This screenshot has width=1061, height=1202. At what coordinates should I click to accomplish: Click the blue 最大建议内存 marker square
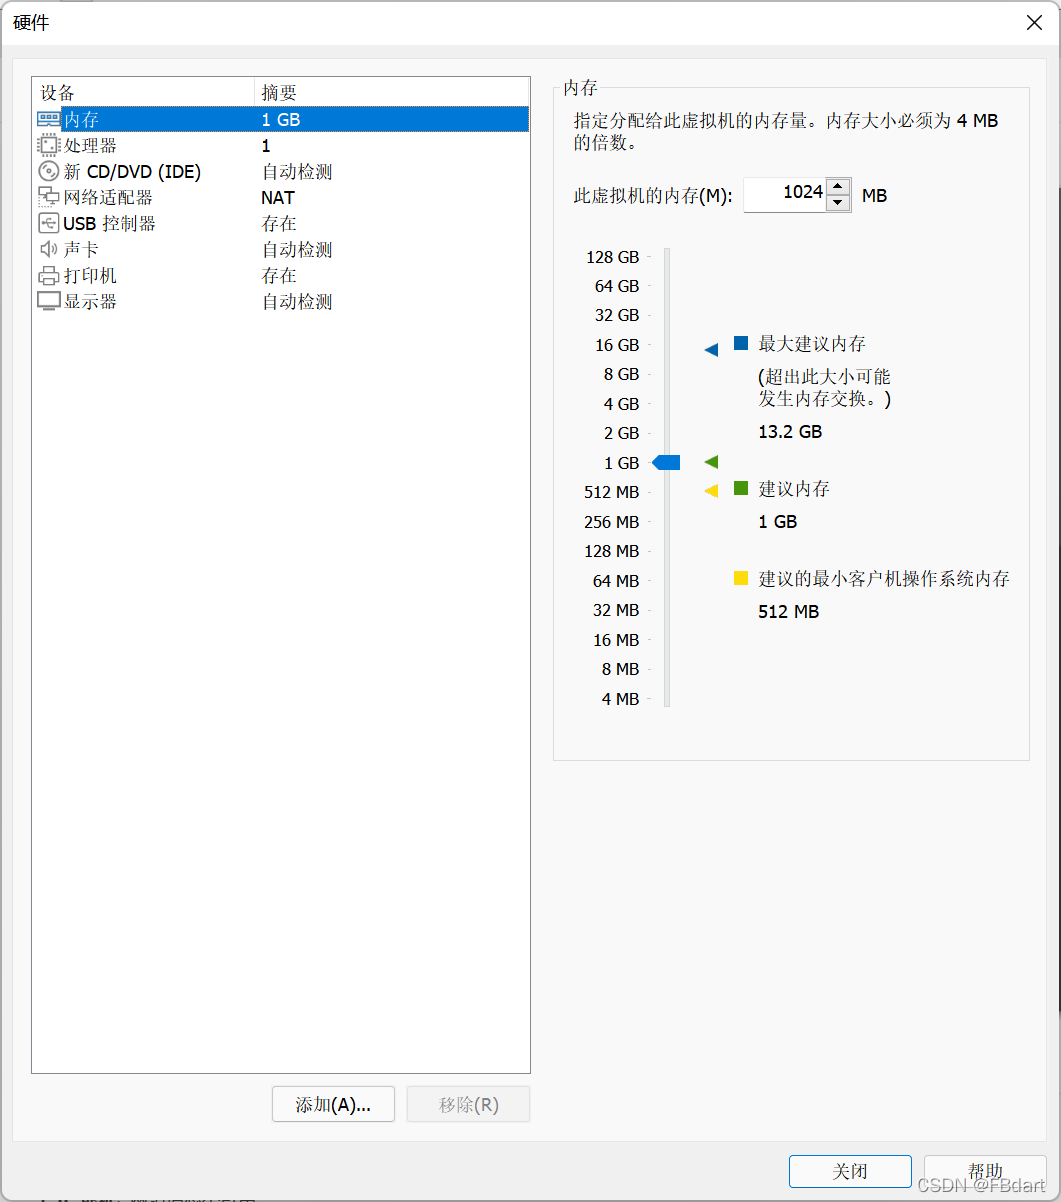(741, 342)
